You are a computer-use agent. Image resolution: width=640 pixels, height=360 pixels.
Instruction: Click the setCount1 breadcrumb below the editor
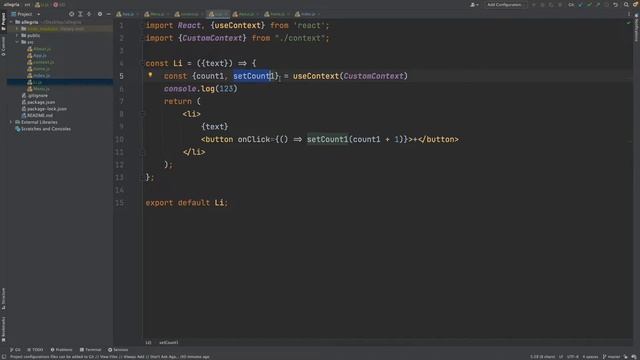[x=169, y=342]
